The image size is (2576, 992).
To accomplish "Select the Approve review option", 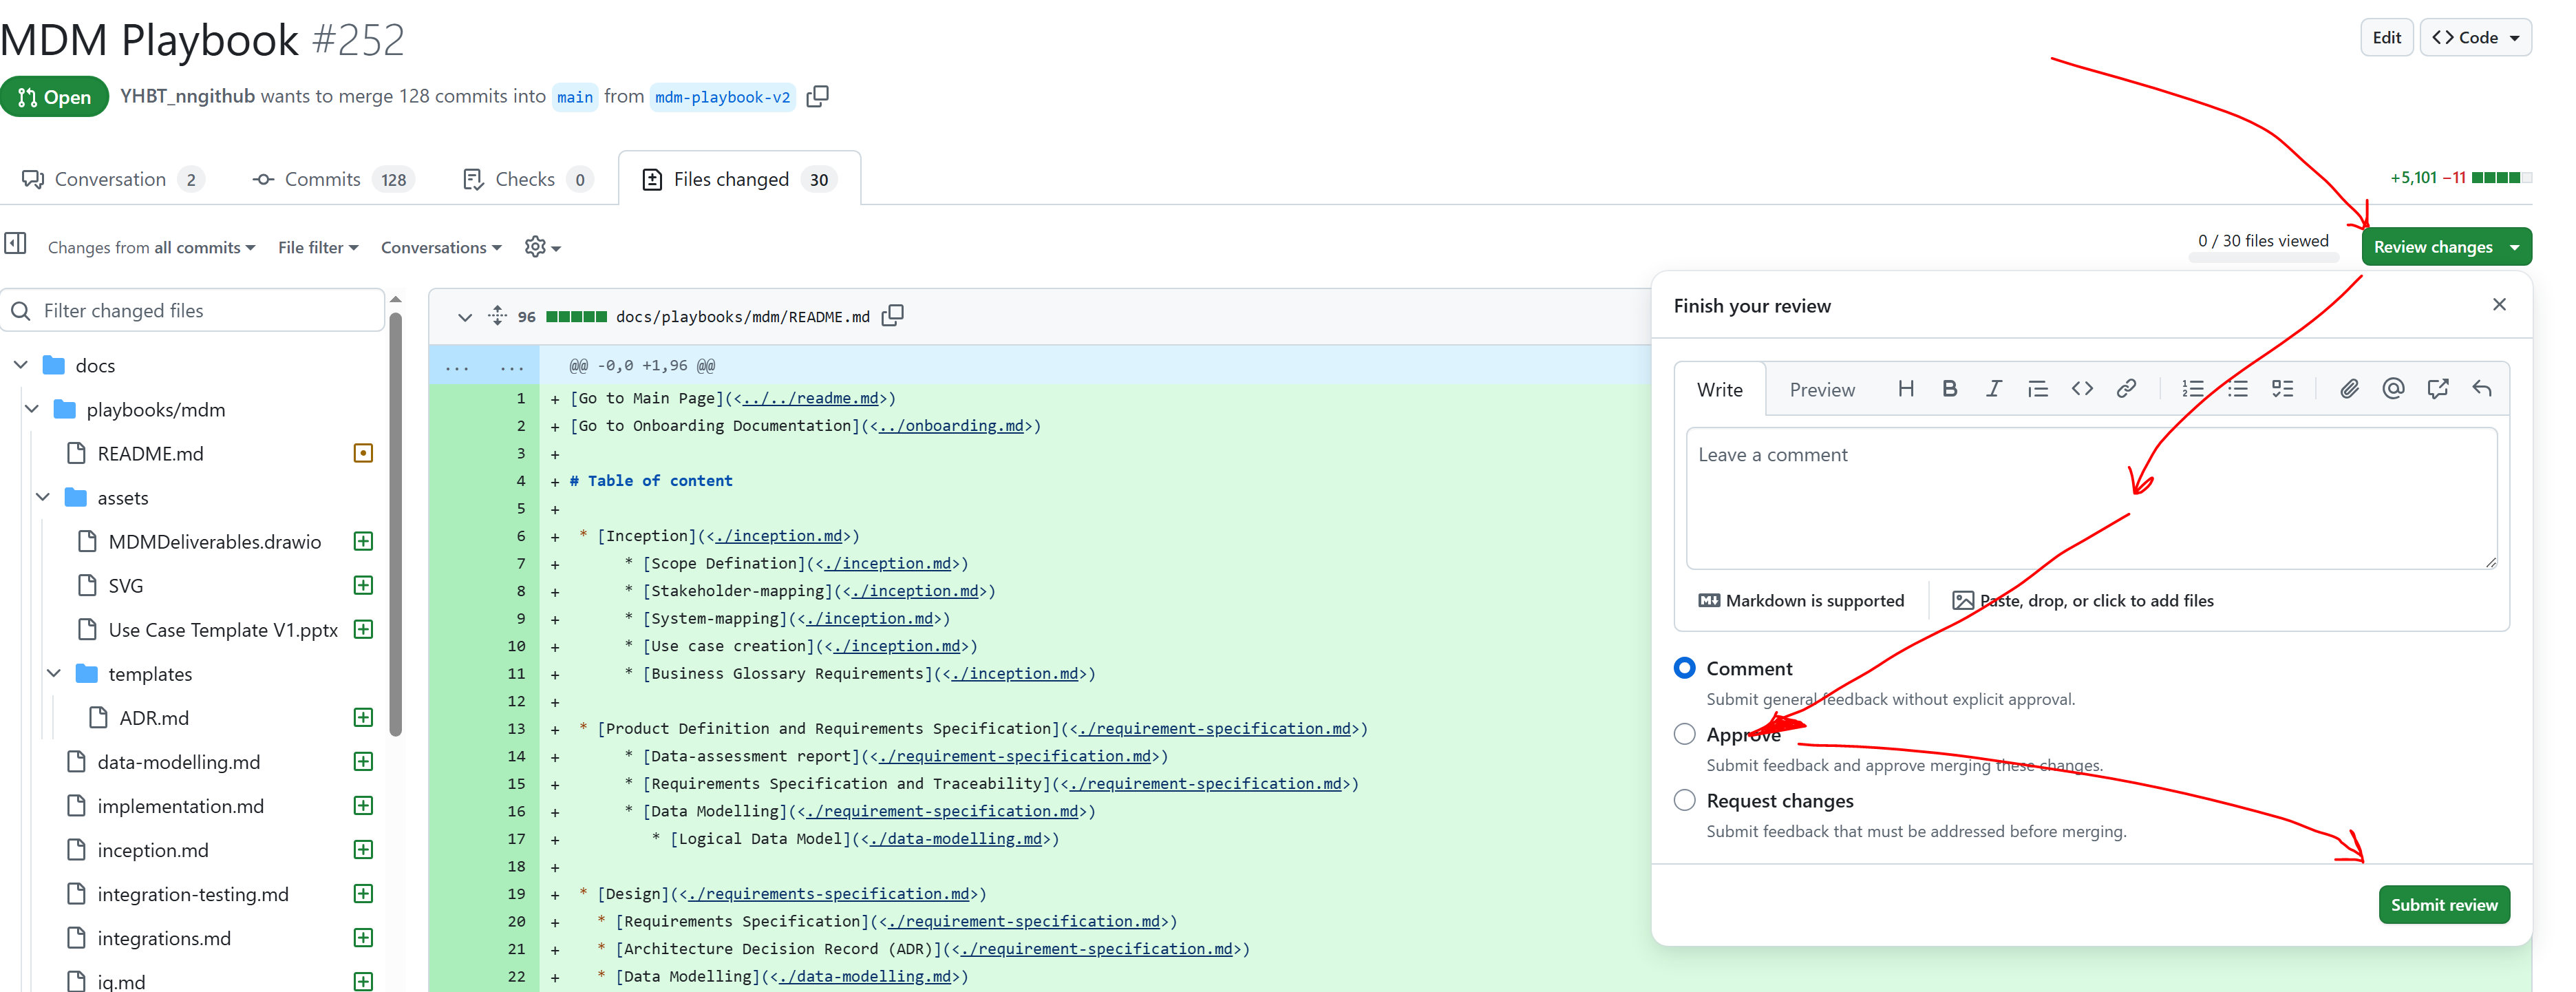I will [1684, 734].
